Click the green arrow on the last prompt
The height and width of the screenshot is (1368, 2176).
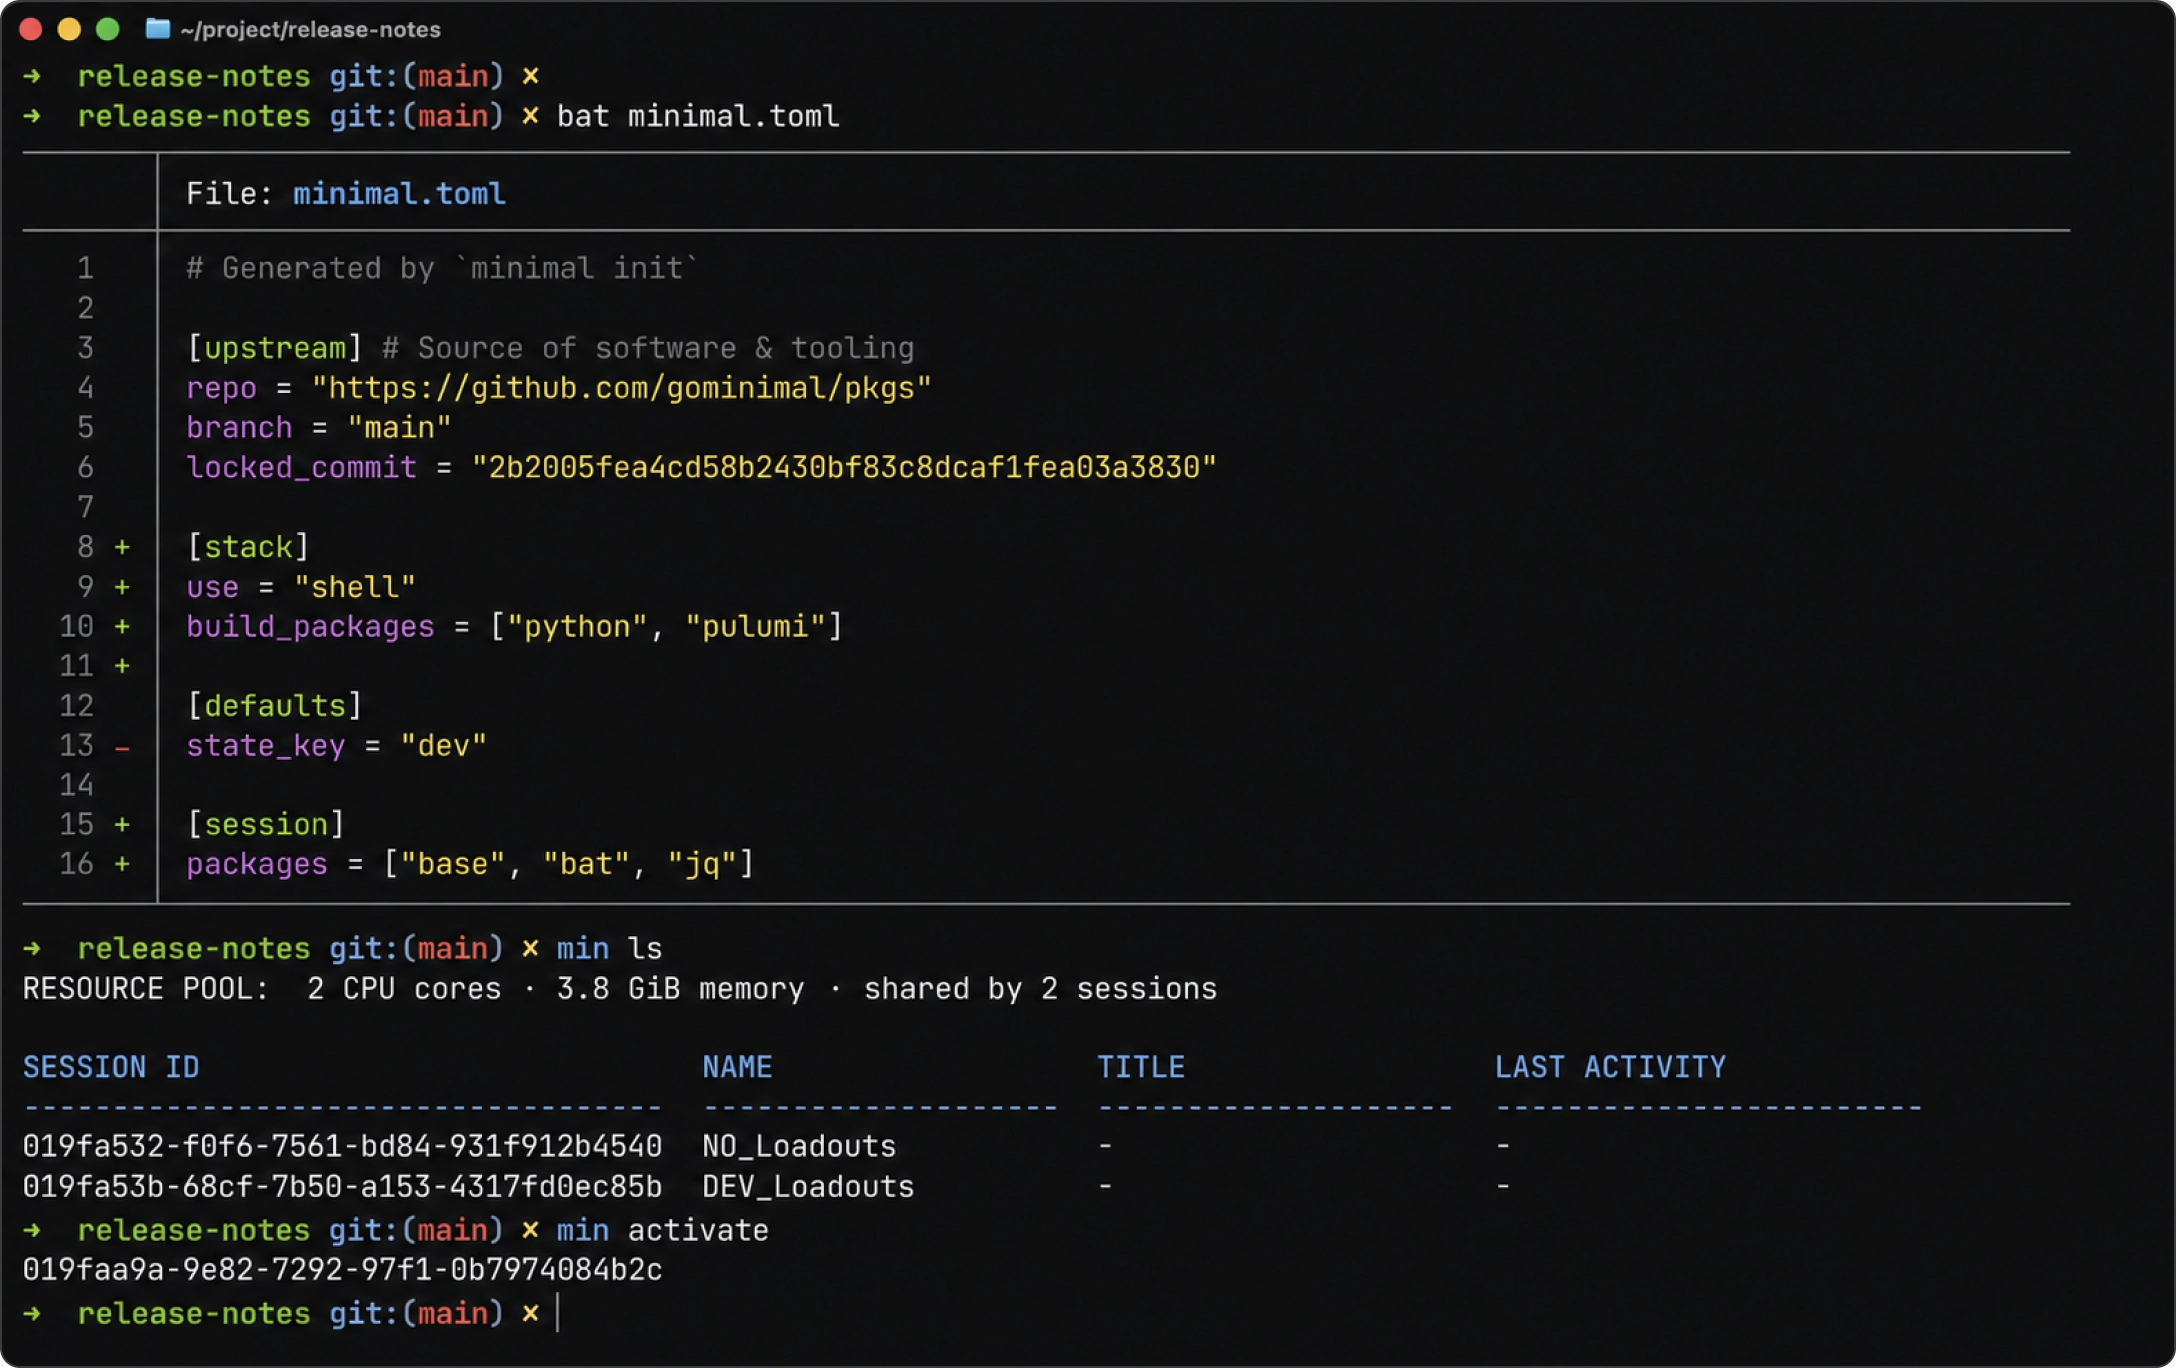coord(32,1313)
